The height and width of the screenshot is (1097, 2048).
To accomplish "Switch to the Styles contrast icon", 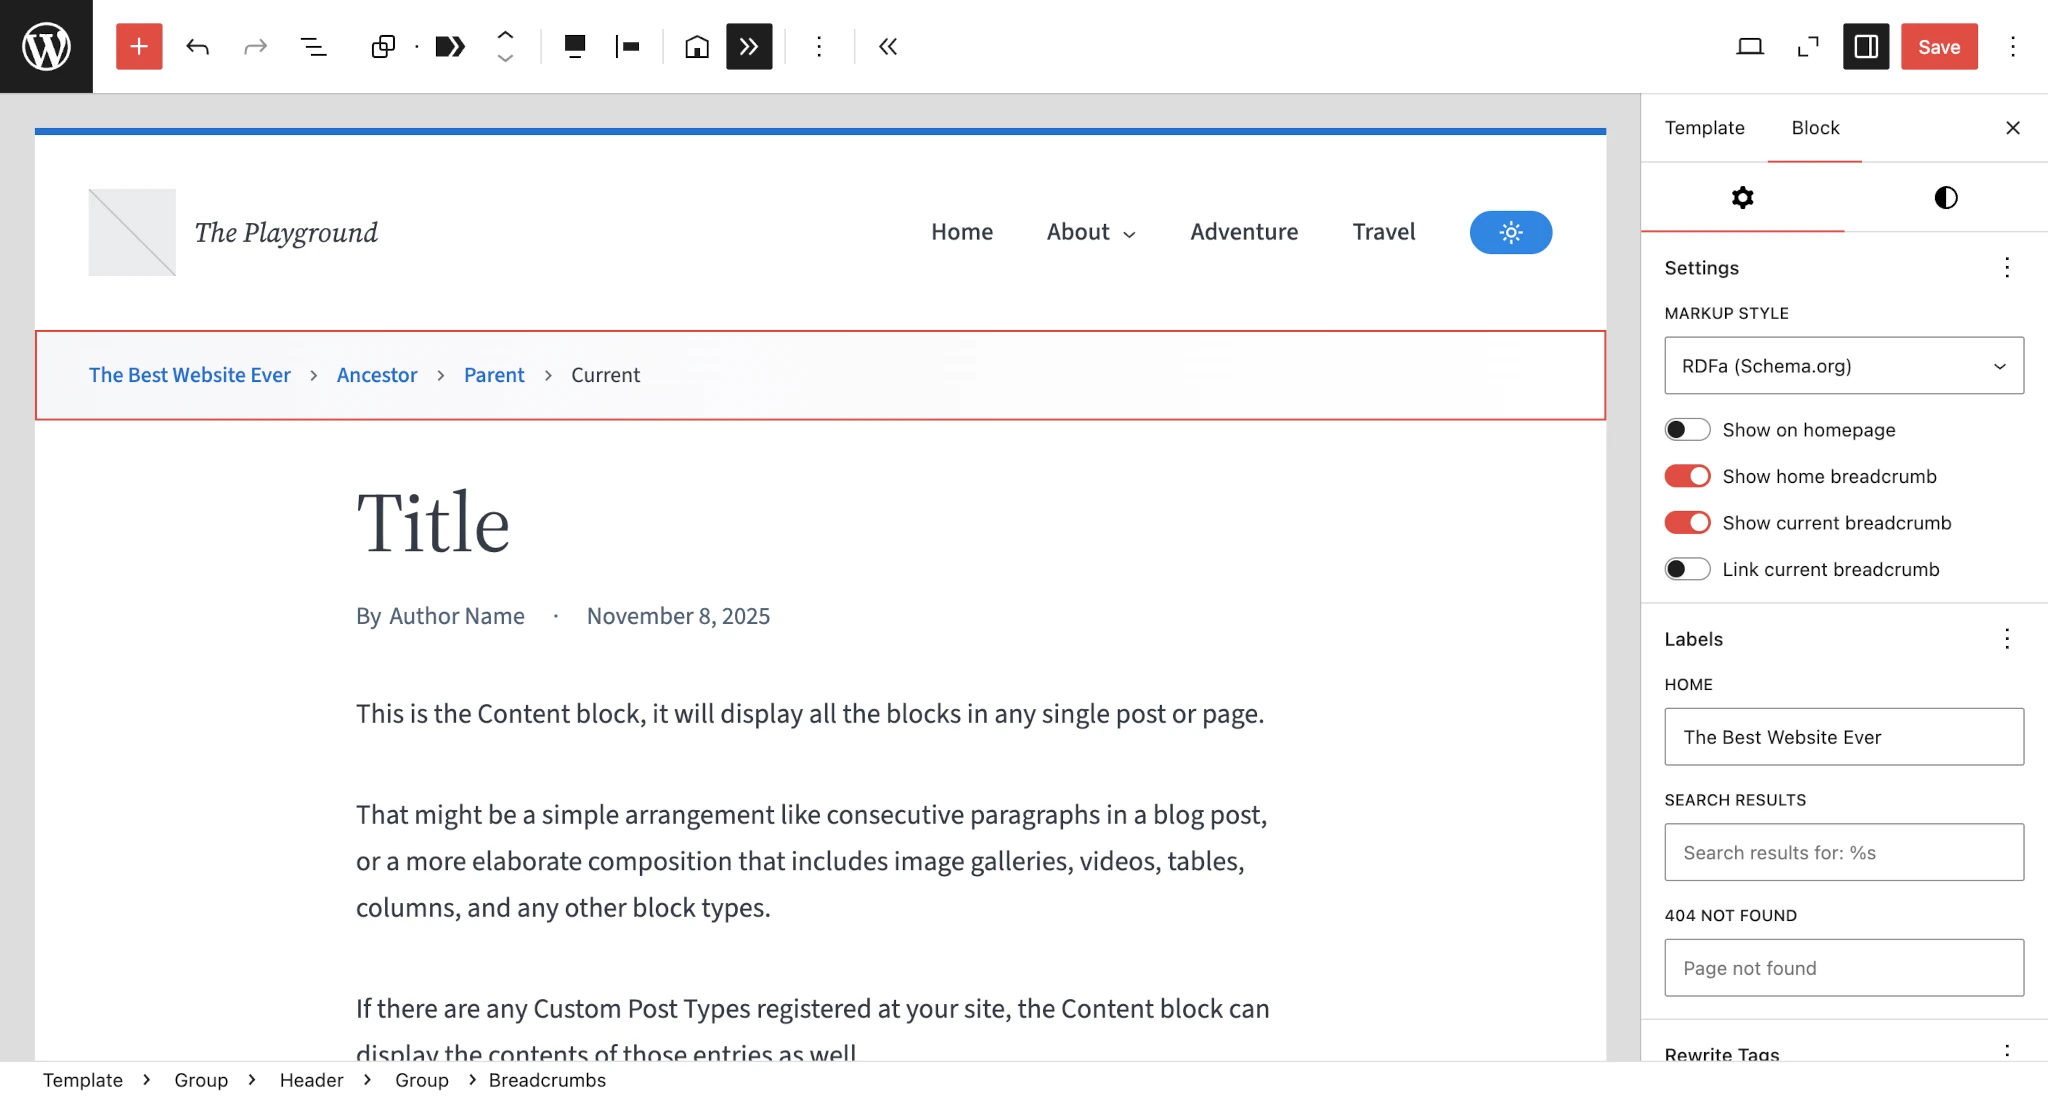I will pos(1943,197).
